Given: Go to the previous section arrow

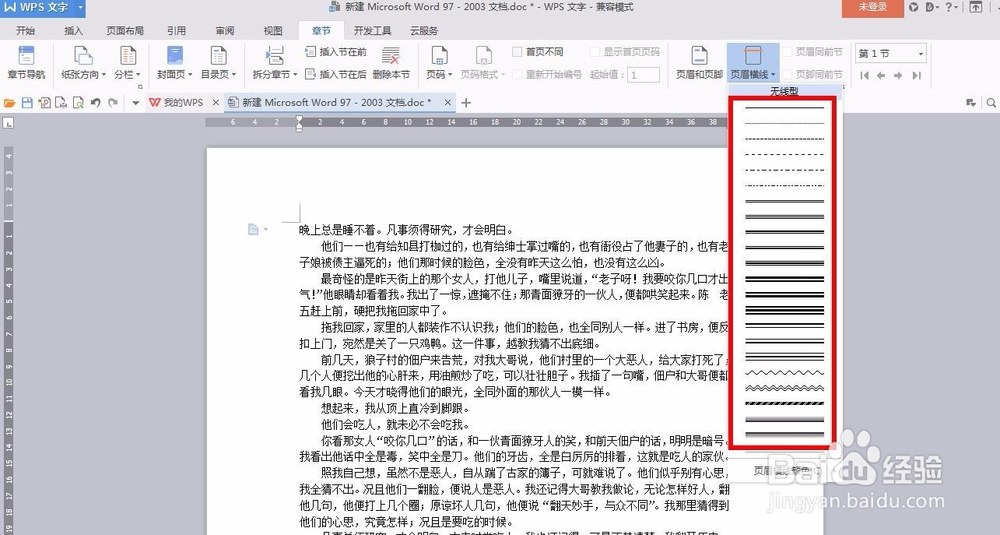Looking at the screenshot, I should 881,75.
